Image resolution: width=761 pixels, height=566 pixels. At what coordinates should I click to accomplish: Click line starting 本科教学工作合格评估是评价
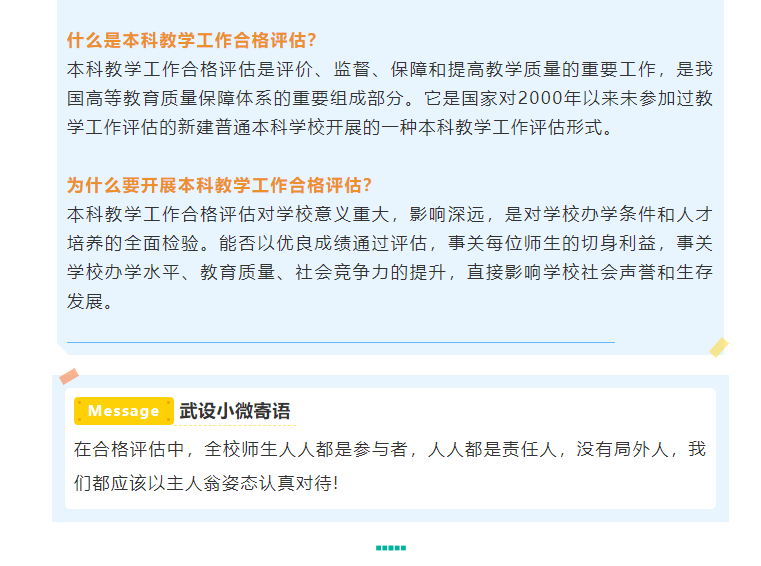[389, 69]
